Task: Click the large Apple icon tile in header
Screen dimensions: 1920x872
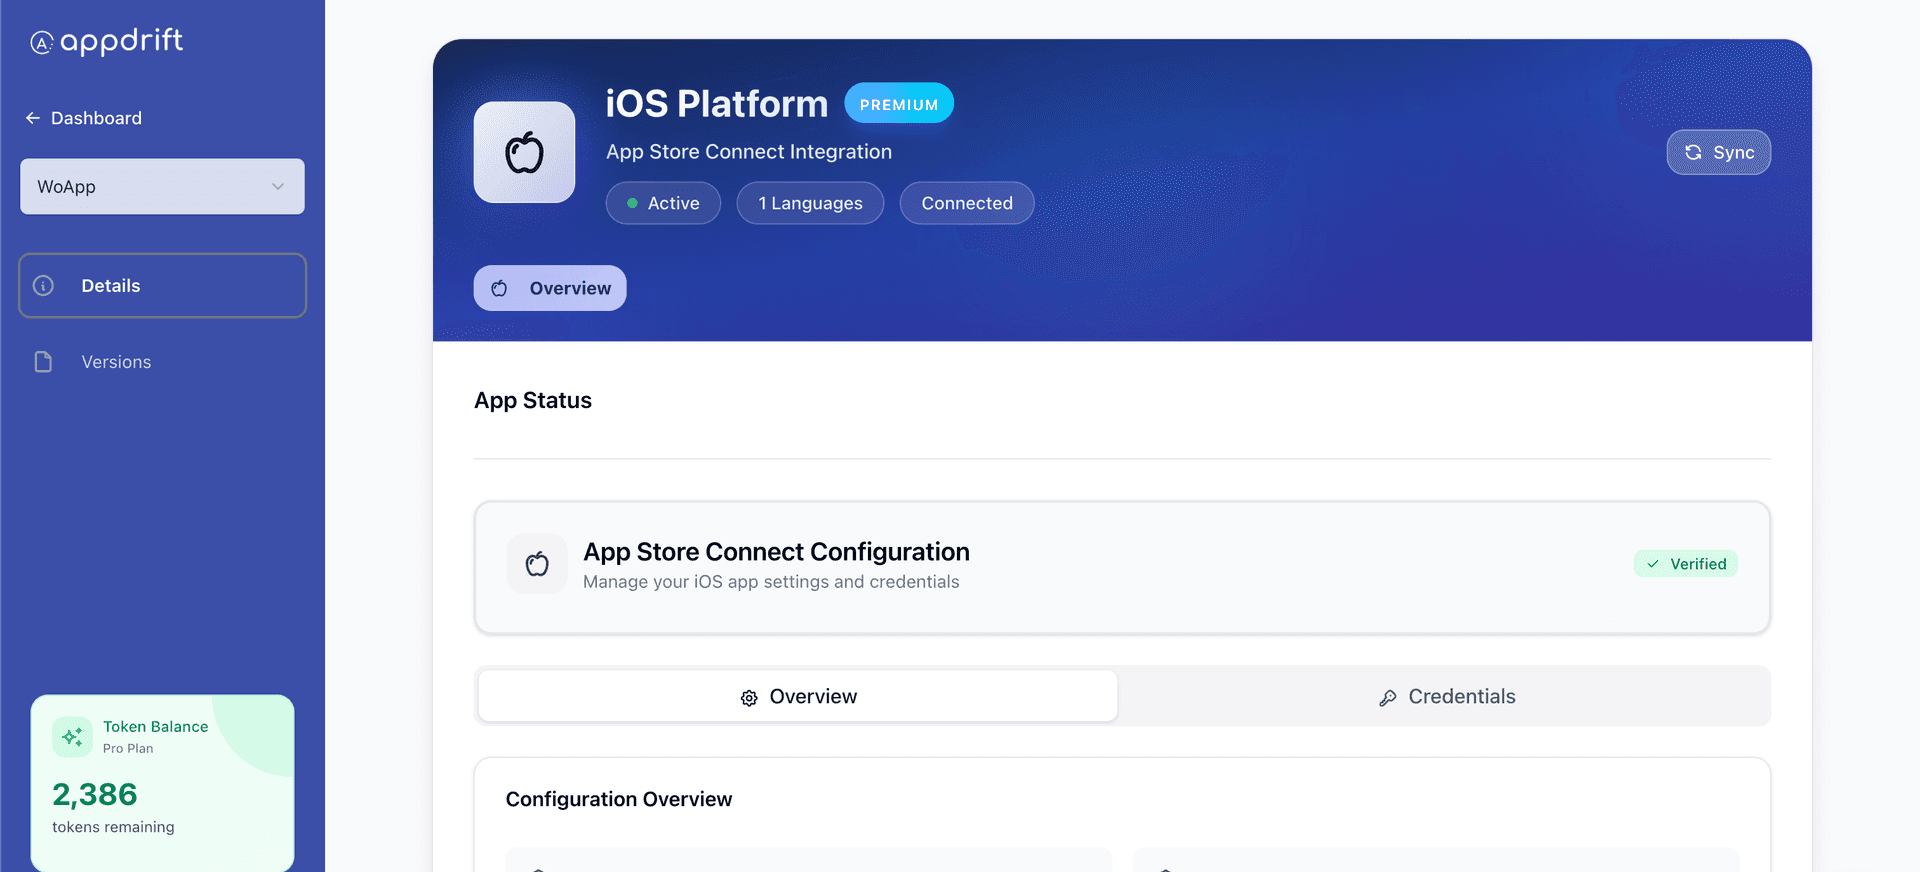Action: pyautogui.click(x=524, y=152)
